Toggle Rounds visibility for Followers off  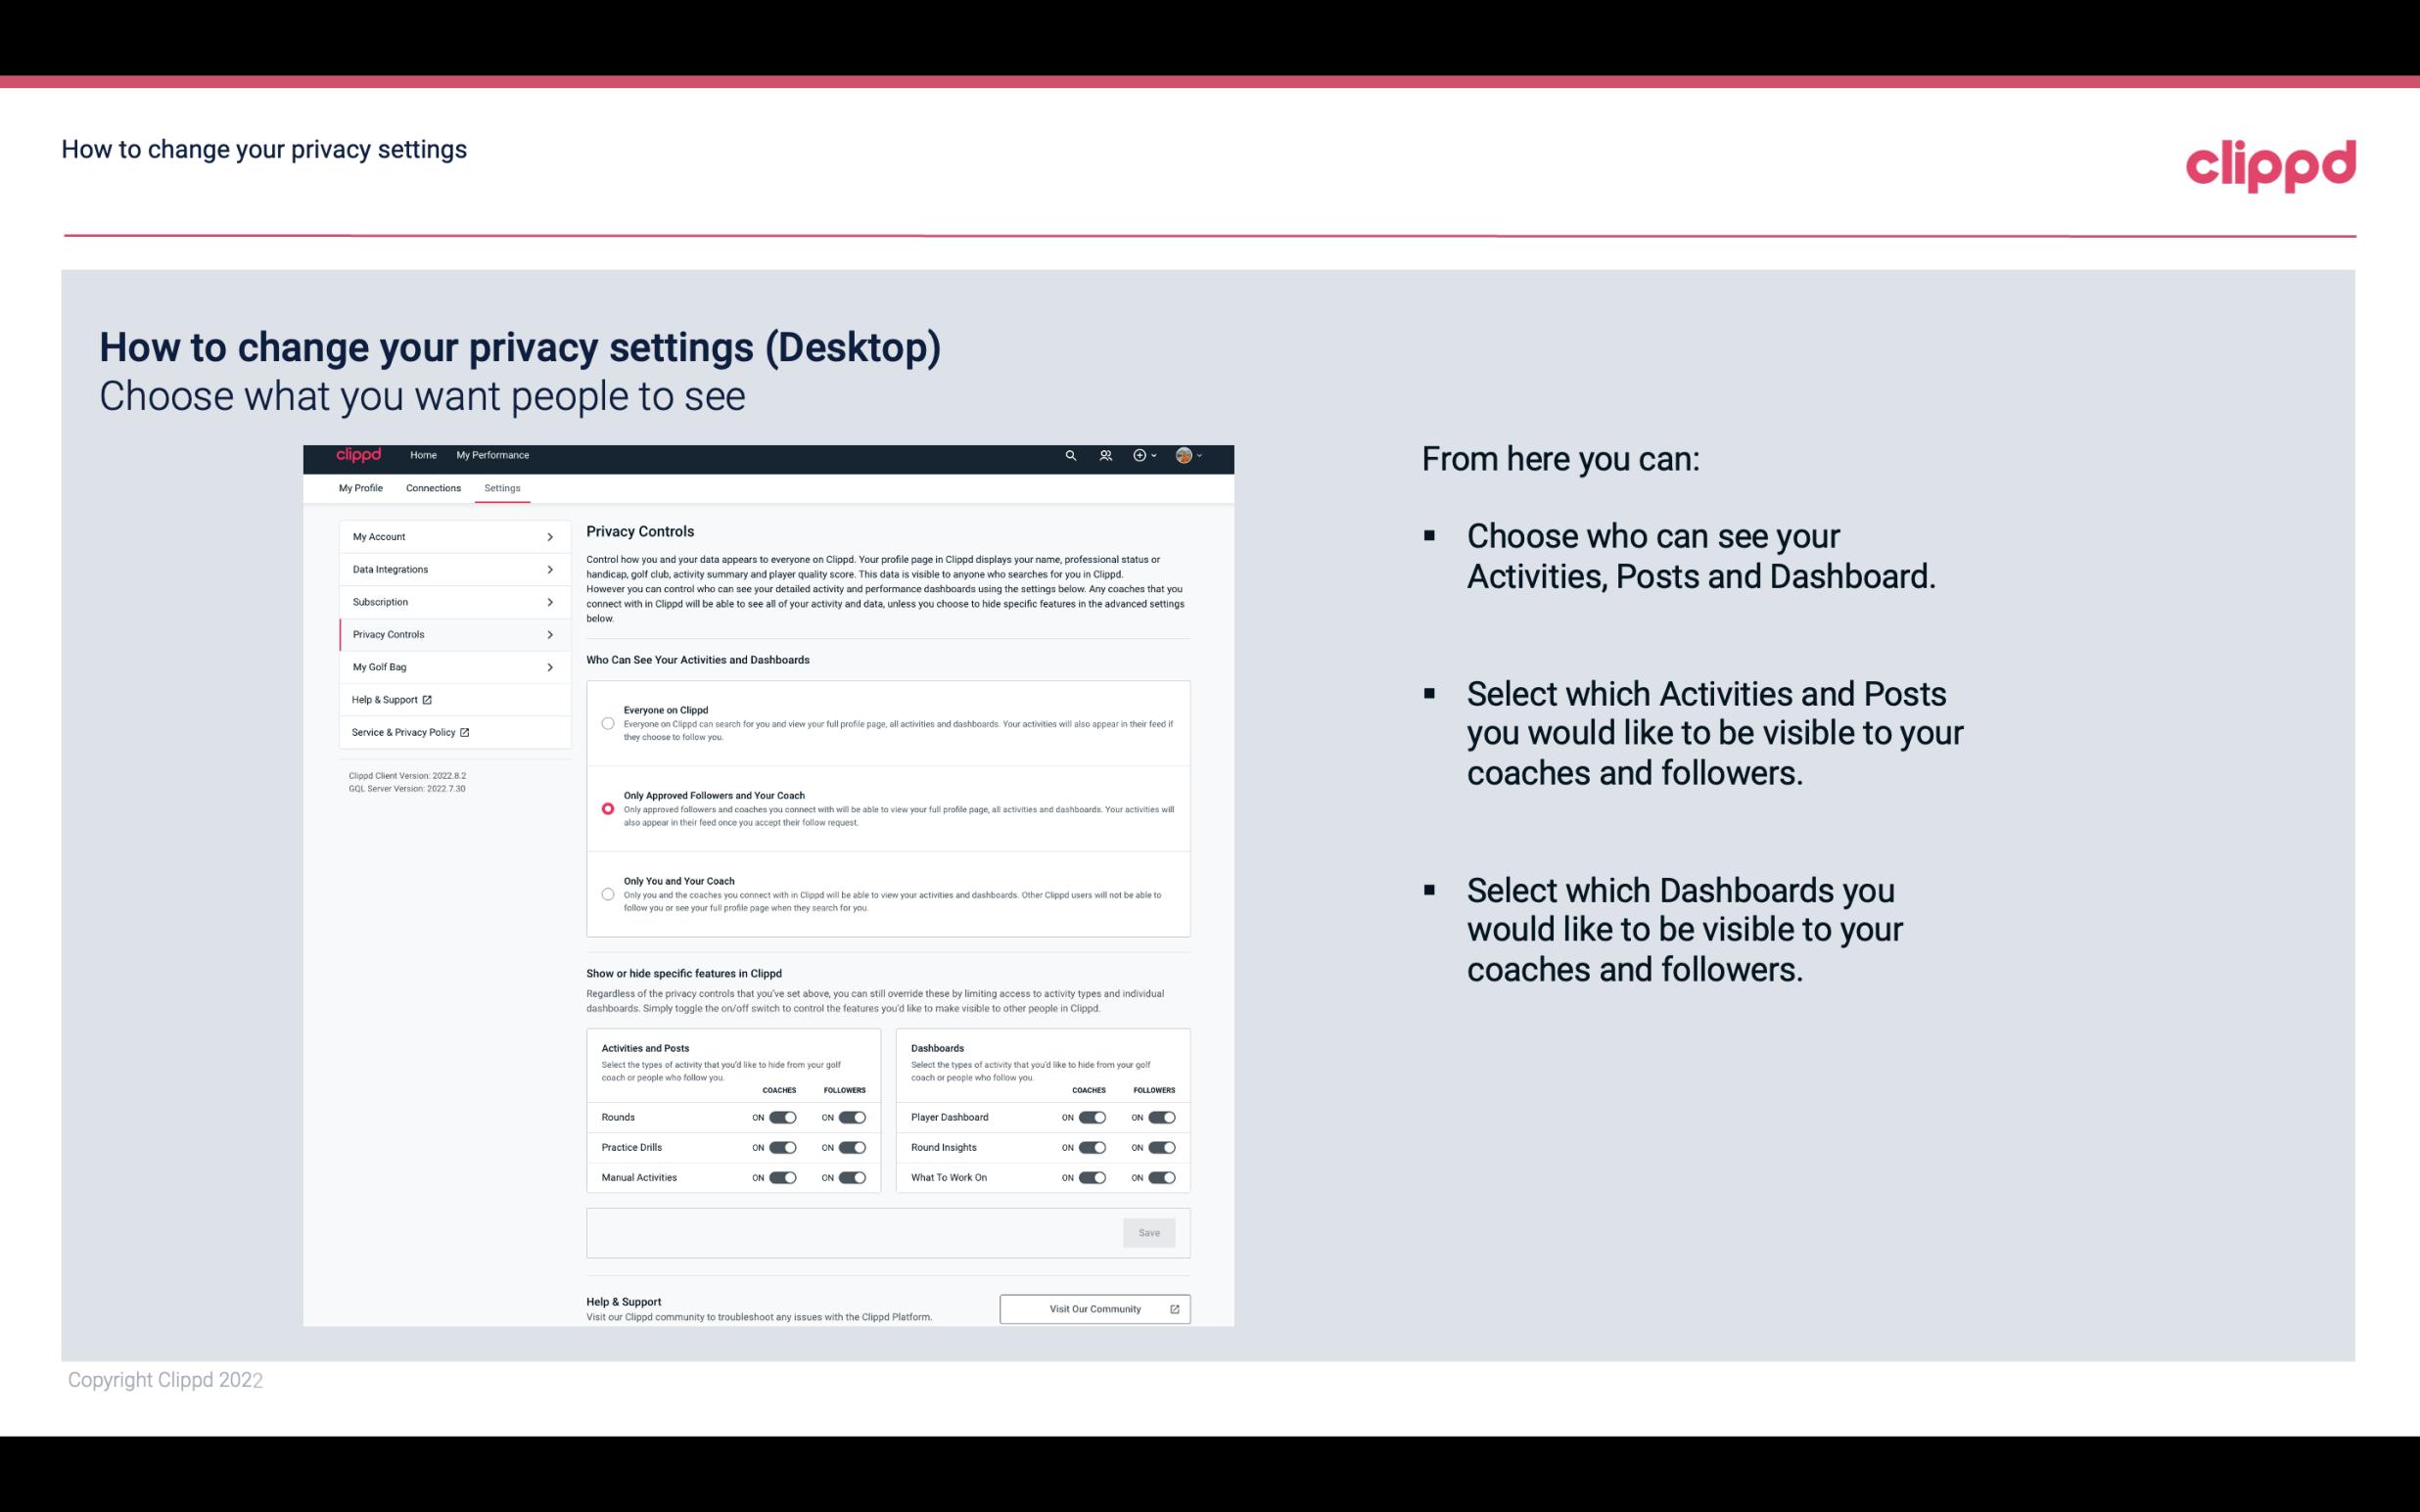(x=852, y=1117)
